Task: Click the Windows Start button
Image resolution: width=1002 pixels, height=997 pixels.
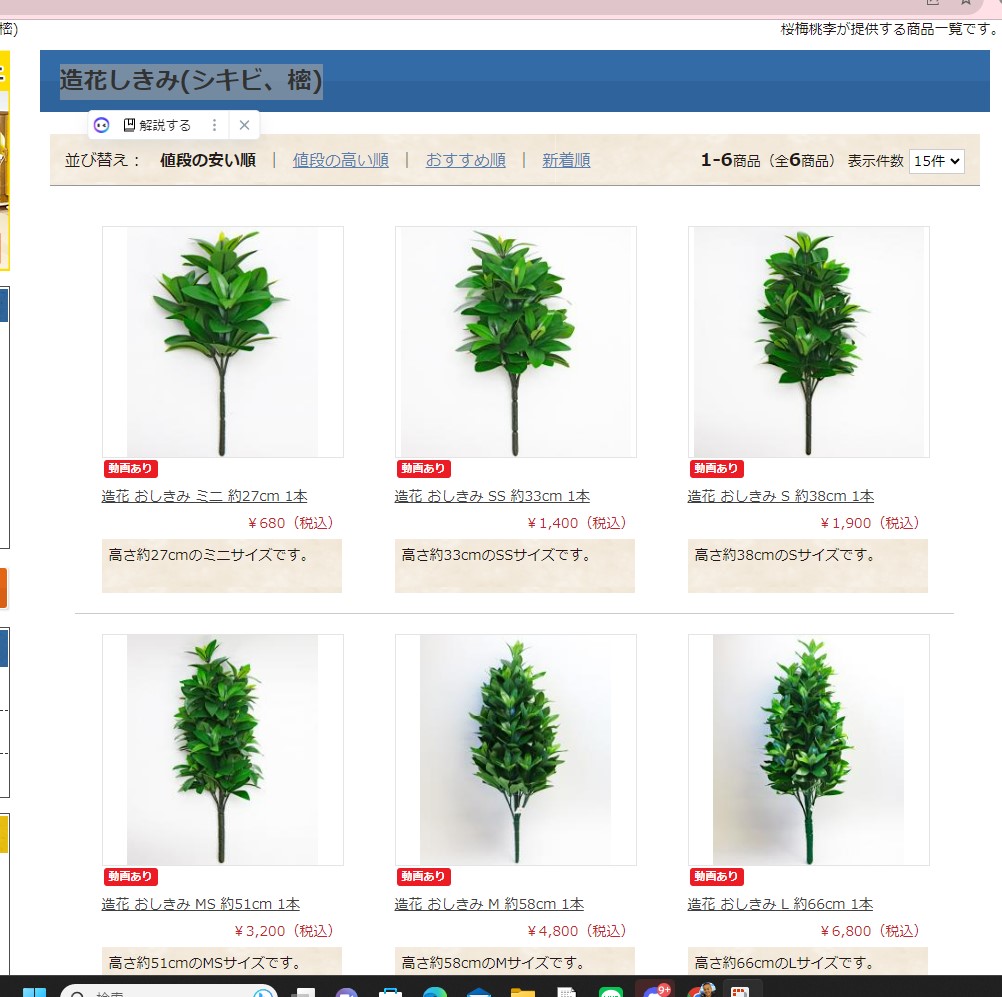Action: click(x=35, y=990)
